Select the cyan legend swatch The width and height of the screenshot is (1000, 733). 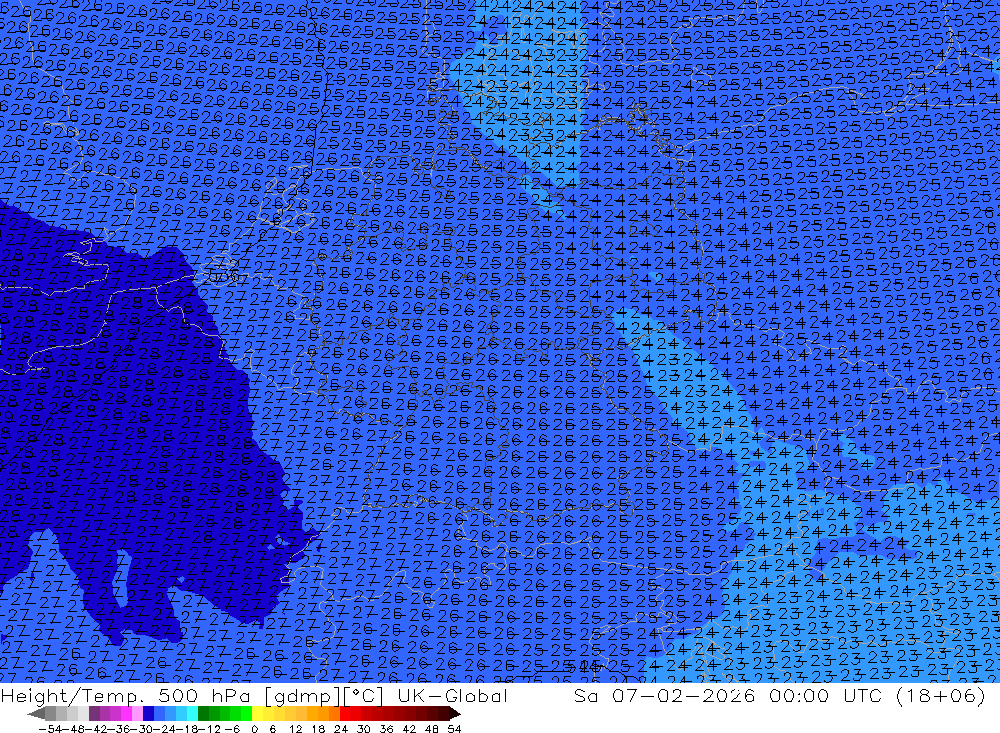point(192,713)
